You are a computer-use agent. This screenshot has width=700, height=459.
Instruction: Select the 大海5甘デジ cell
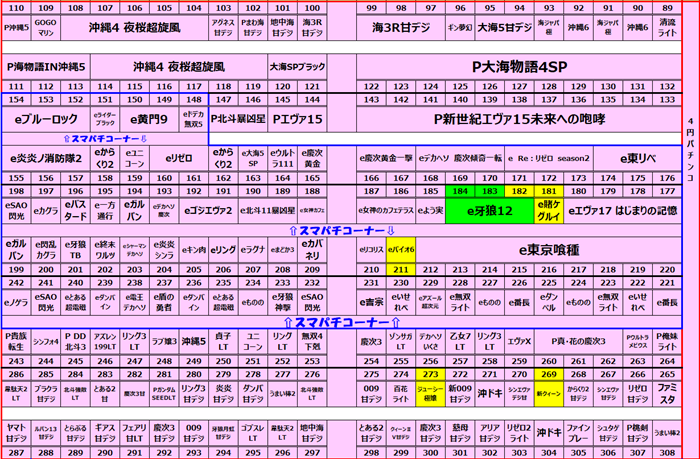coord(504,28)
